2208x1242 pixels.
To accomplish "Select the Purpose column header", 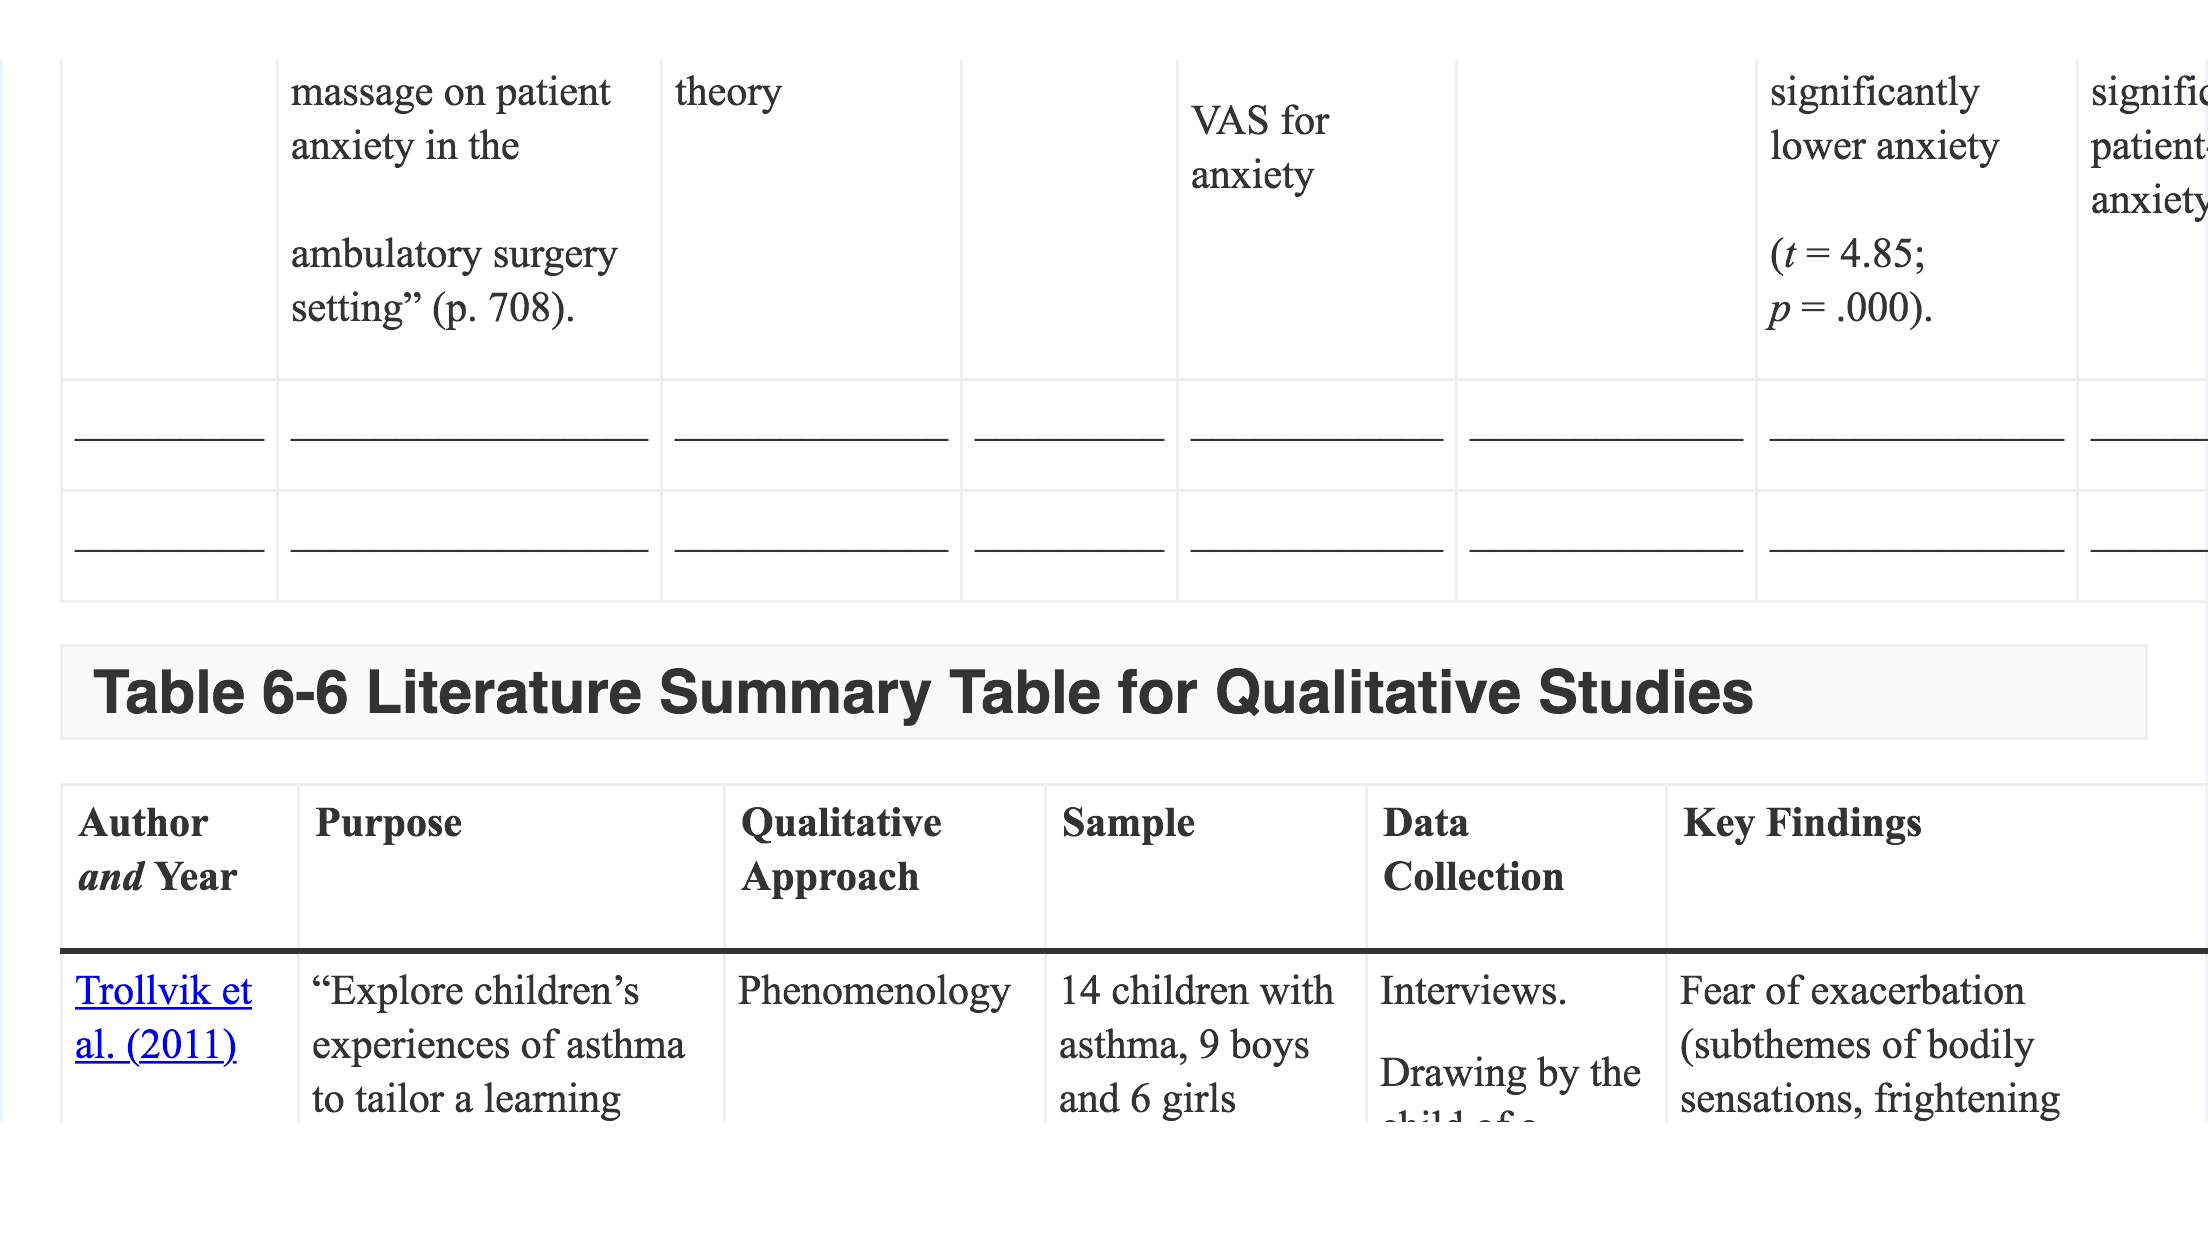I will [x=388, y=823].
